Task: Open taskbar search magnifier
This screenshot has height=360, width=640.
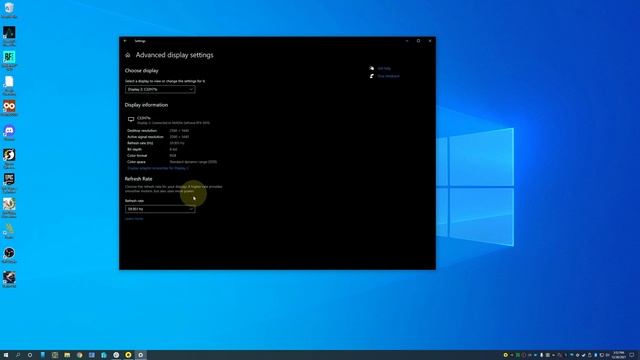Action: (18, 355)
